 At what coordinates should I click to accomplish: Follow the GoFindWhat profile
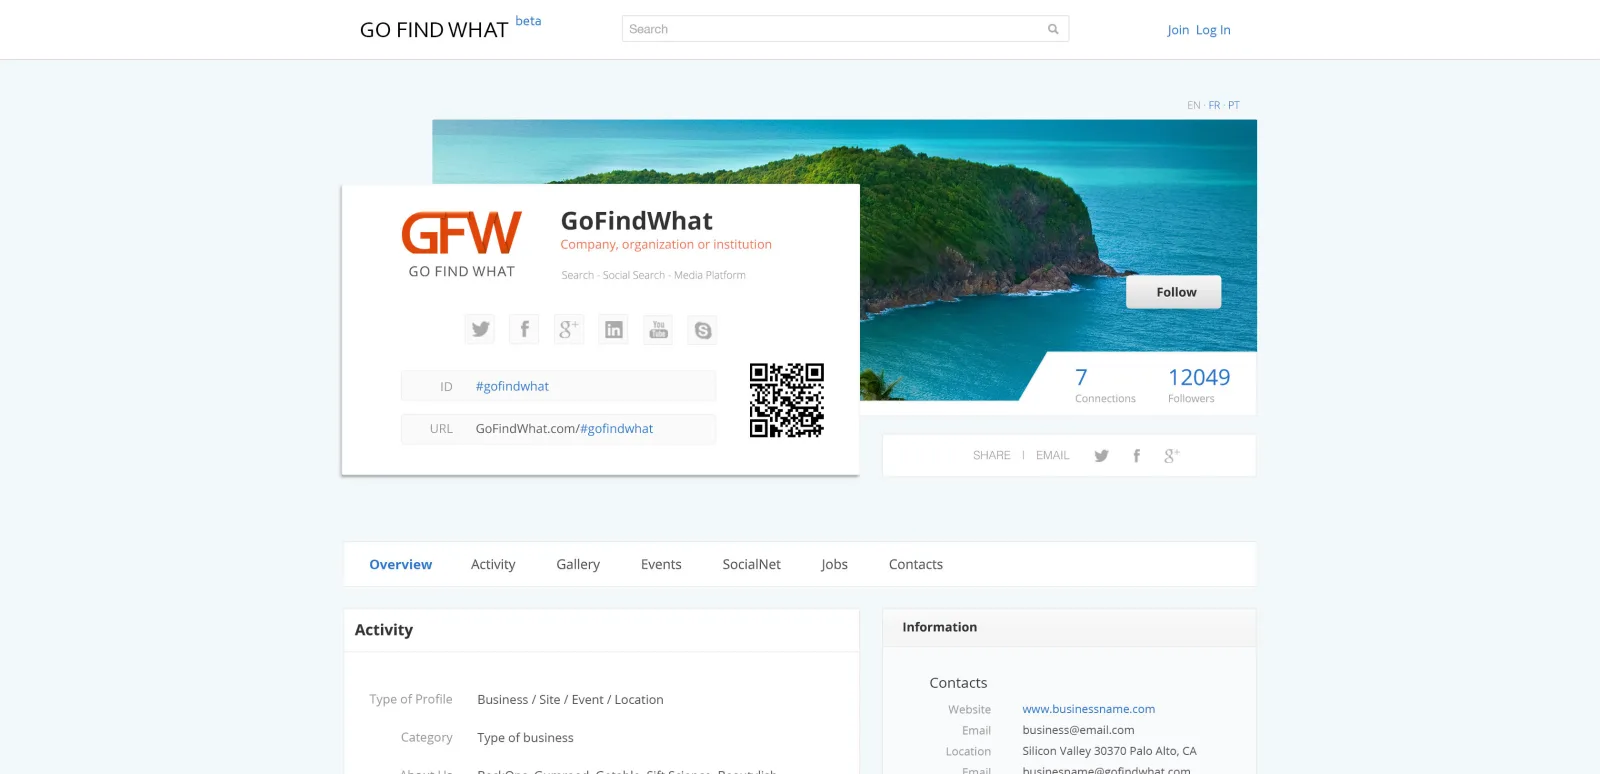(x=1174, y=292)
